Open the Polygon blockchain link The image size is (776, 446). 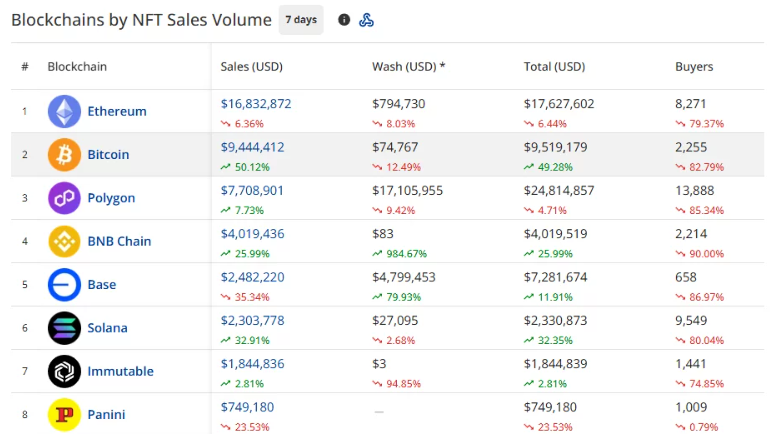point(111,198)
